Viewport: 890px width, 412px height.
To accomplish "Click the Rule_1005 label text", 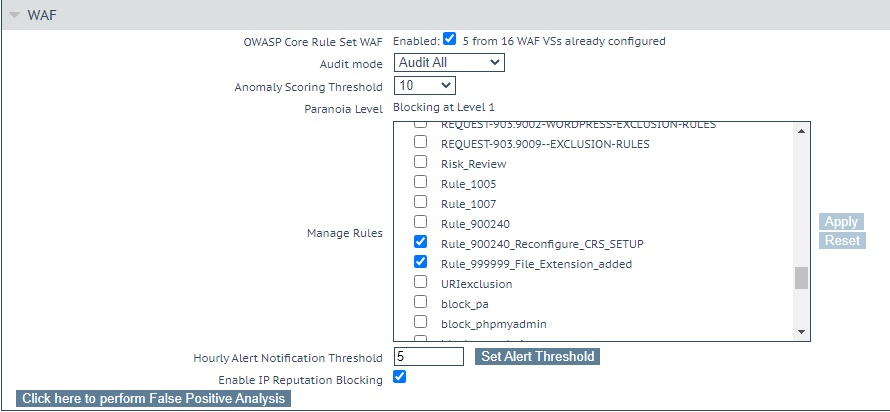I will point(468,184).
